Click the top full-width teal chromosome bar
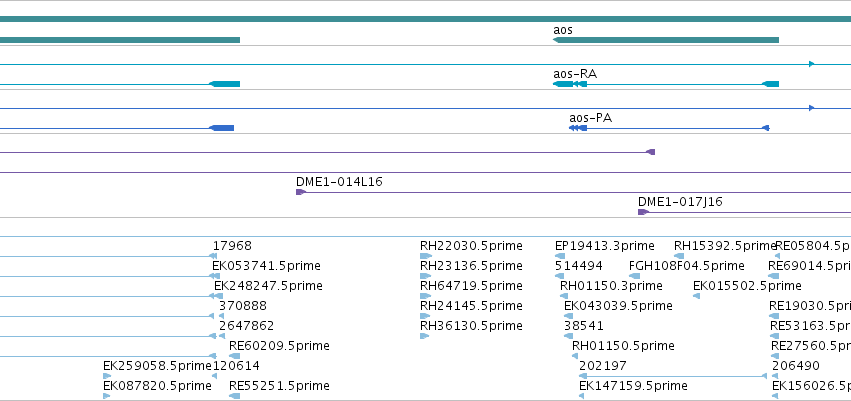This screenshot has width=851, height=401. 426,19
